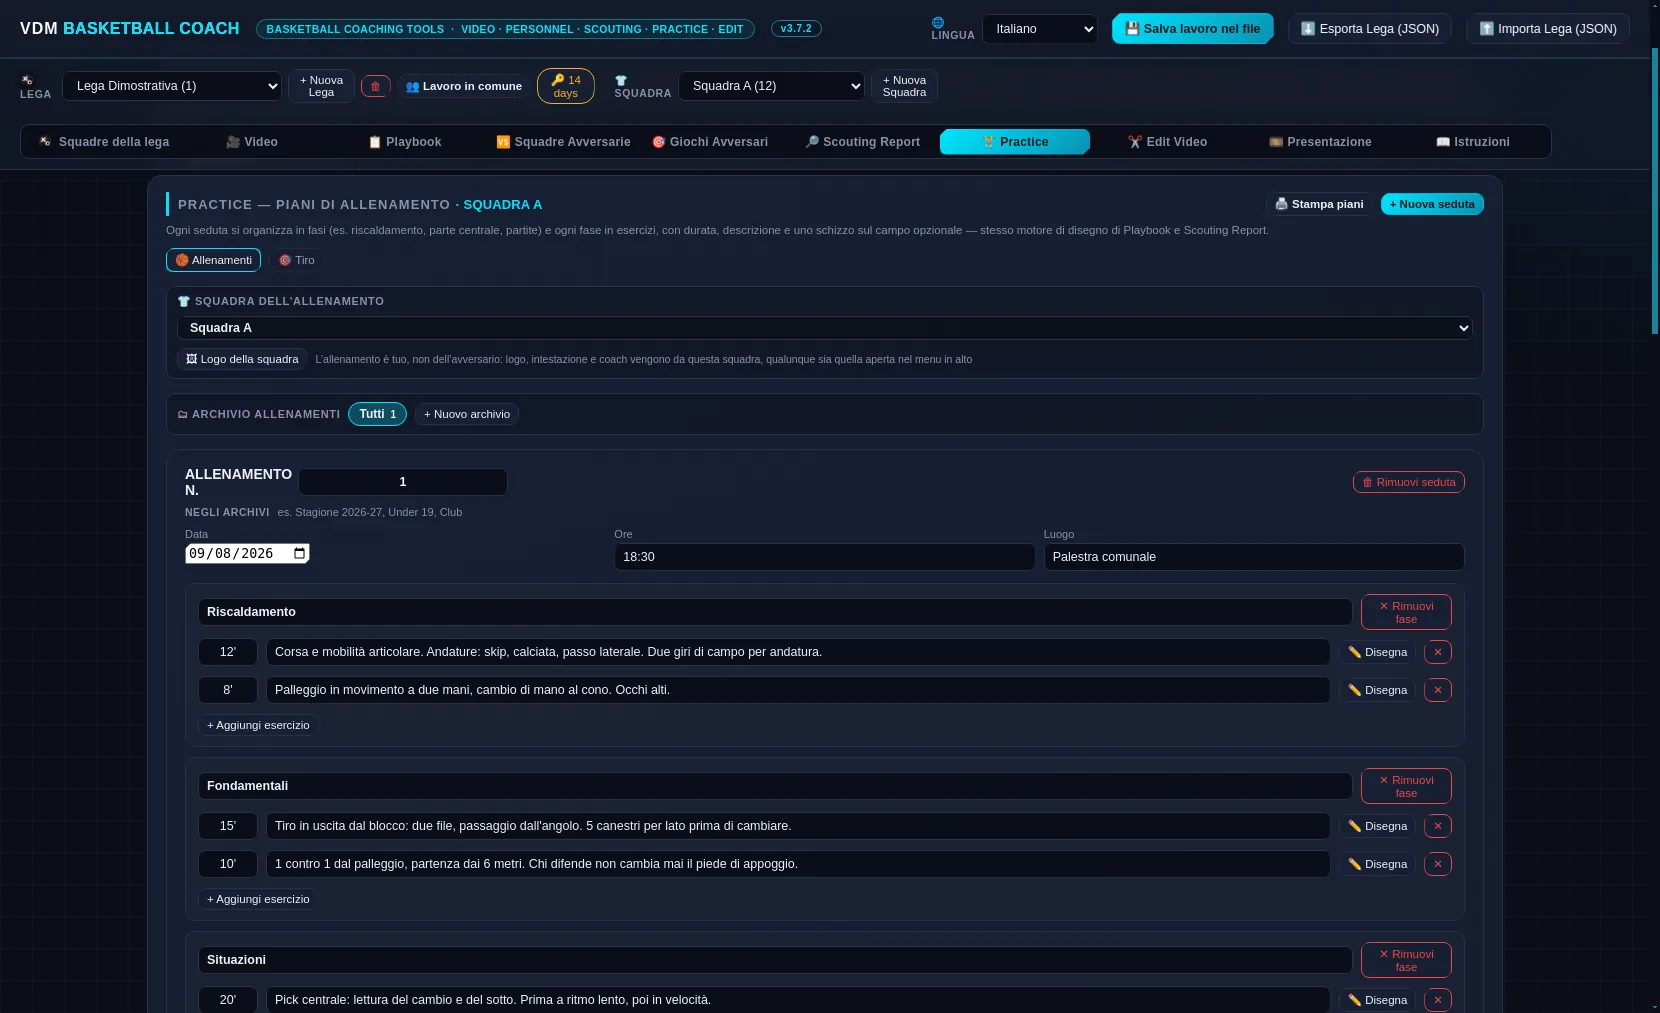Click the calendar icon in the Data field
The image size is (1660, 1013).
click(x=299, y=553)
